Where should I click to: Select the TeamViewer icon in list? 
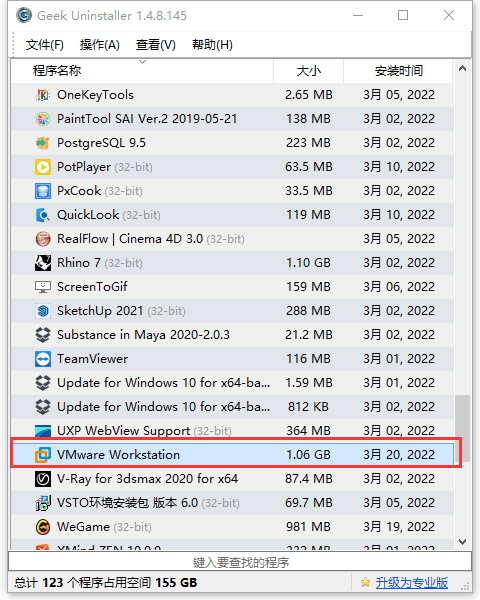[43, 359]
